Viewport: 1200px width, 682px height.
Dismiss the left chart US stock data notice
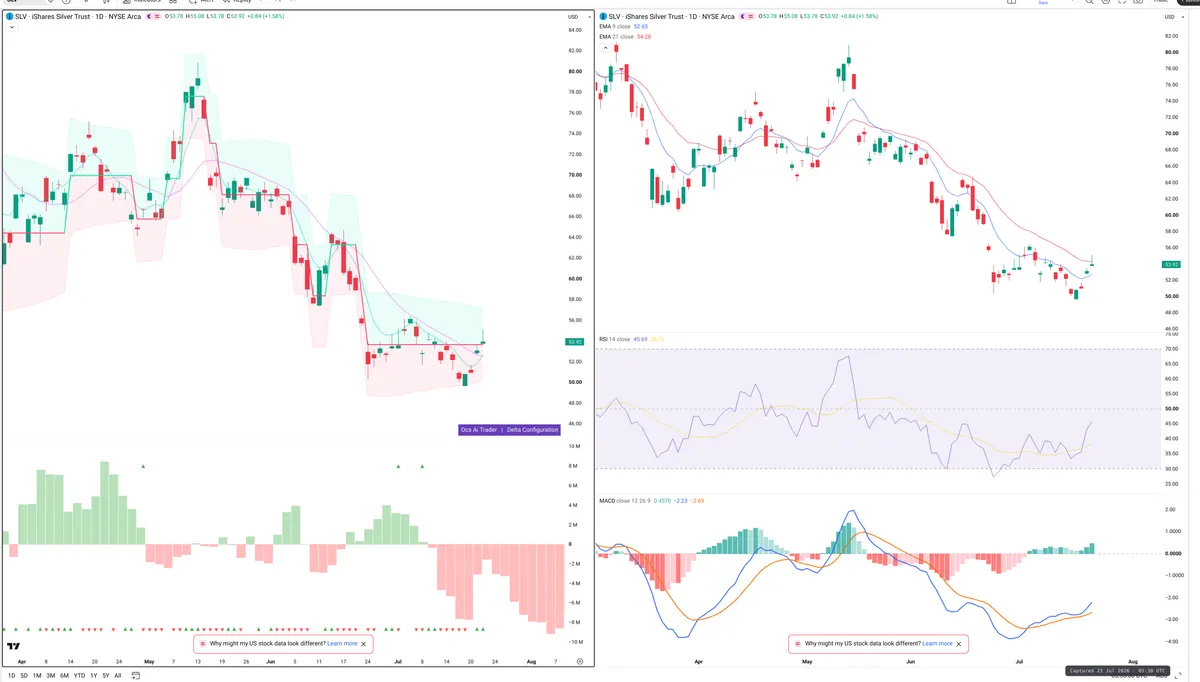pos(365,644)
